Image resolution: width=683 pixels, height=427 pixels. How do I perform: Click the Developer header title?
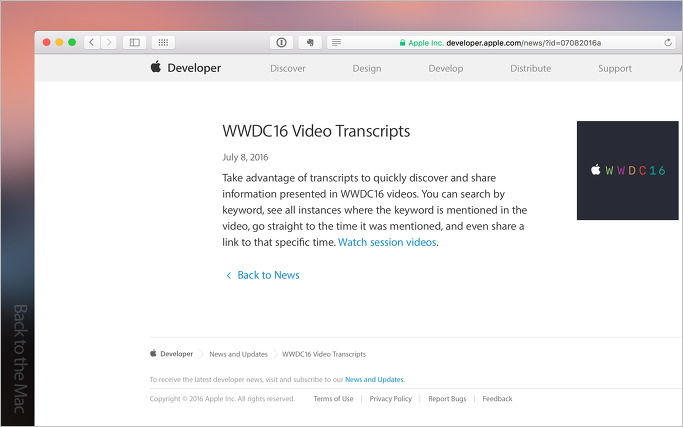pos(194,68)
